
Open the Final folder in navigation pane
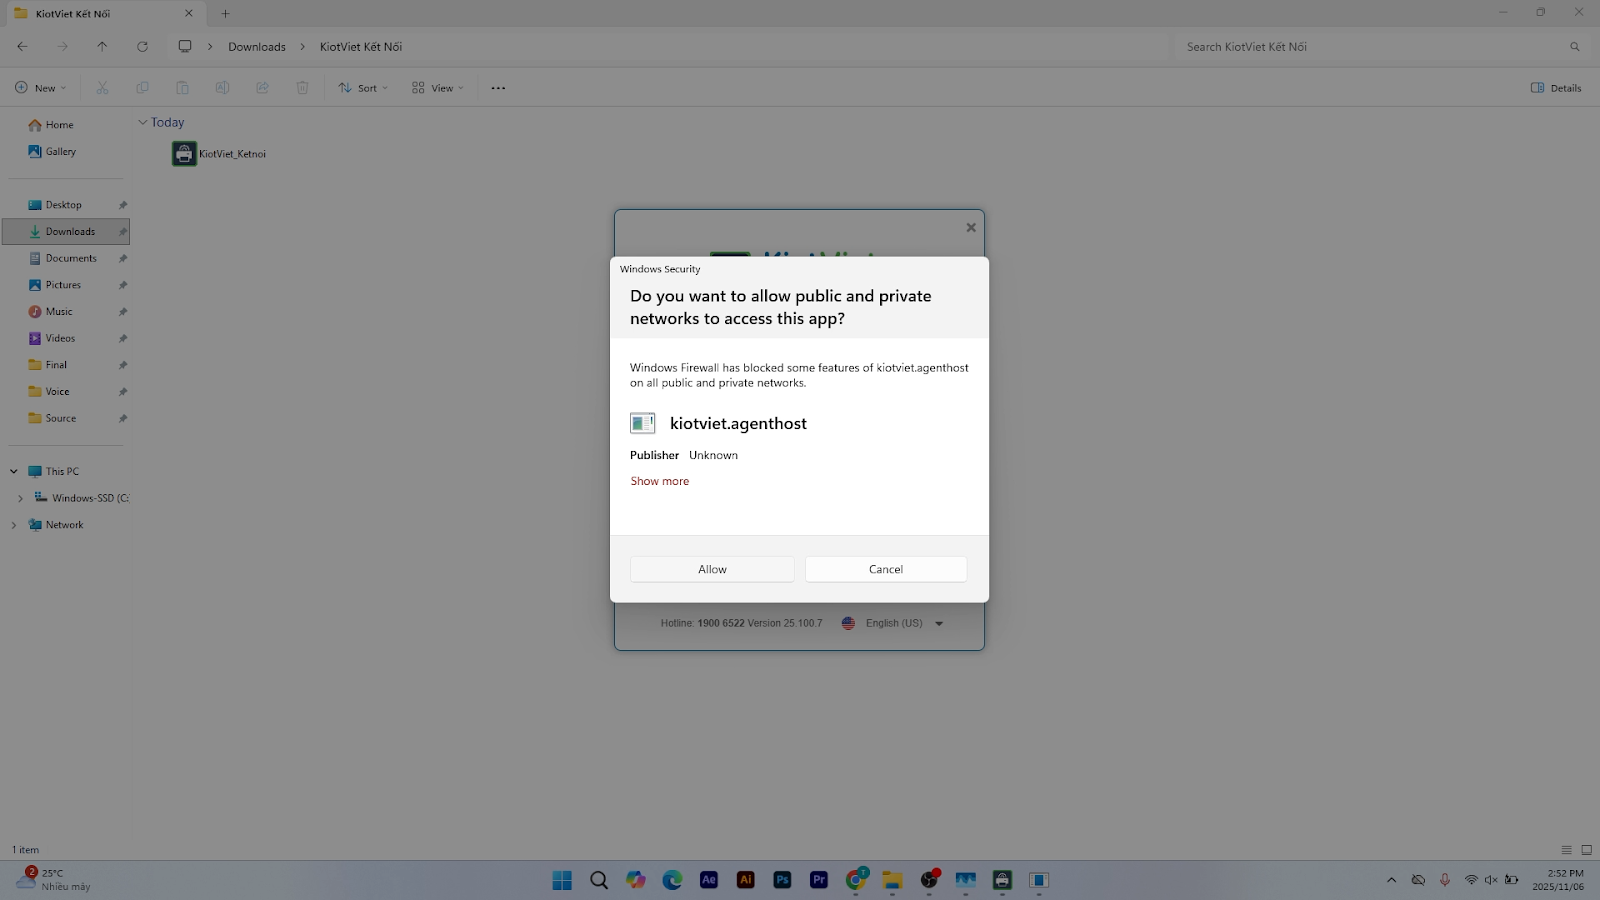(67, 365)
